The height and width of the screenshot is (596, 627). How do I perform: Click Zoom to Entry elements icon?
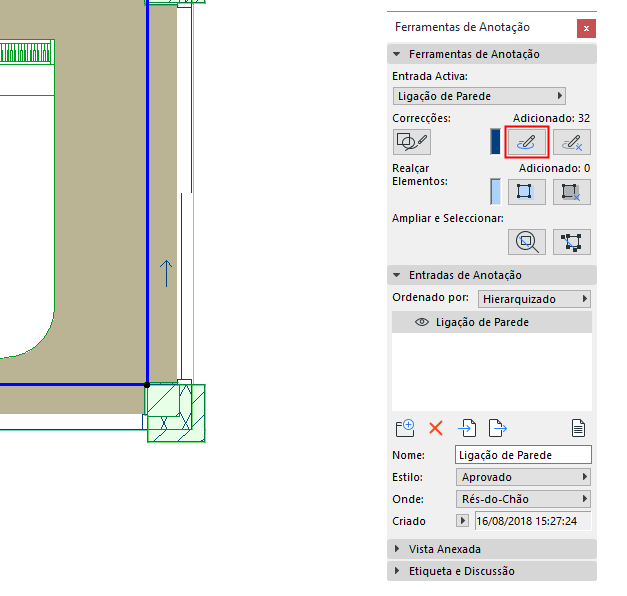(527, 242)
